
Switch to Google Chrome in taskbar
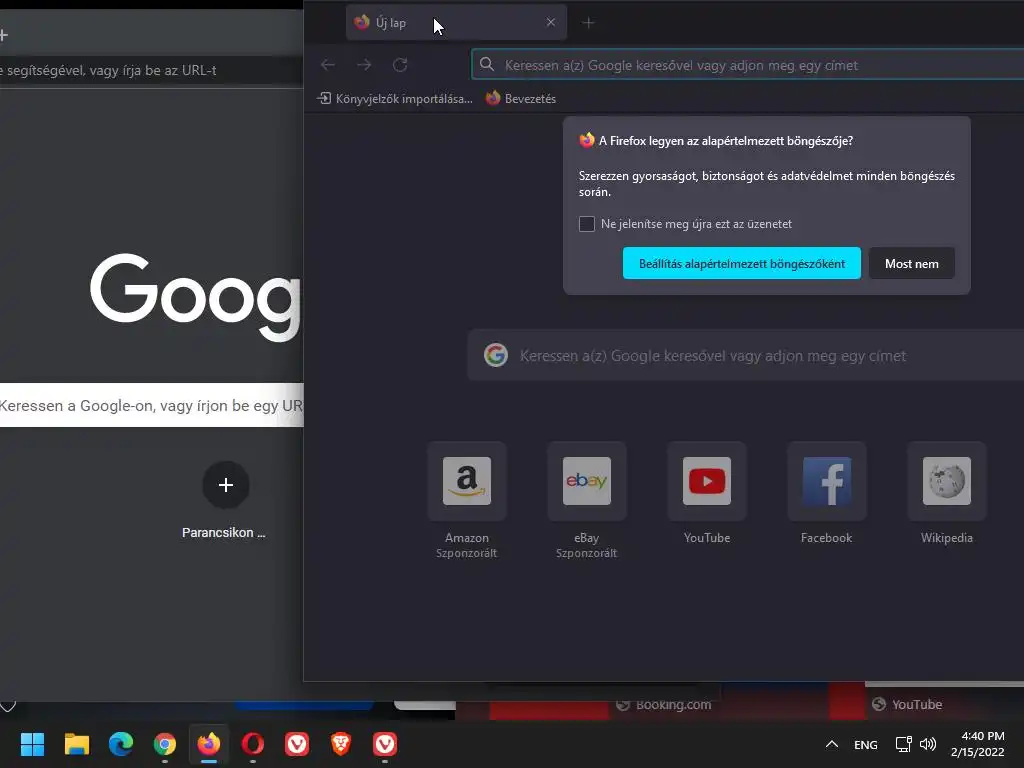click(x=165, y=744)
